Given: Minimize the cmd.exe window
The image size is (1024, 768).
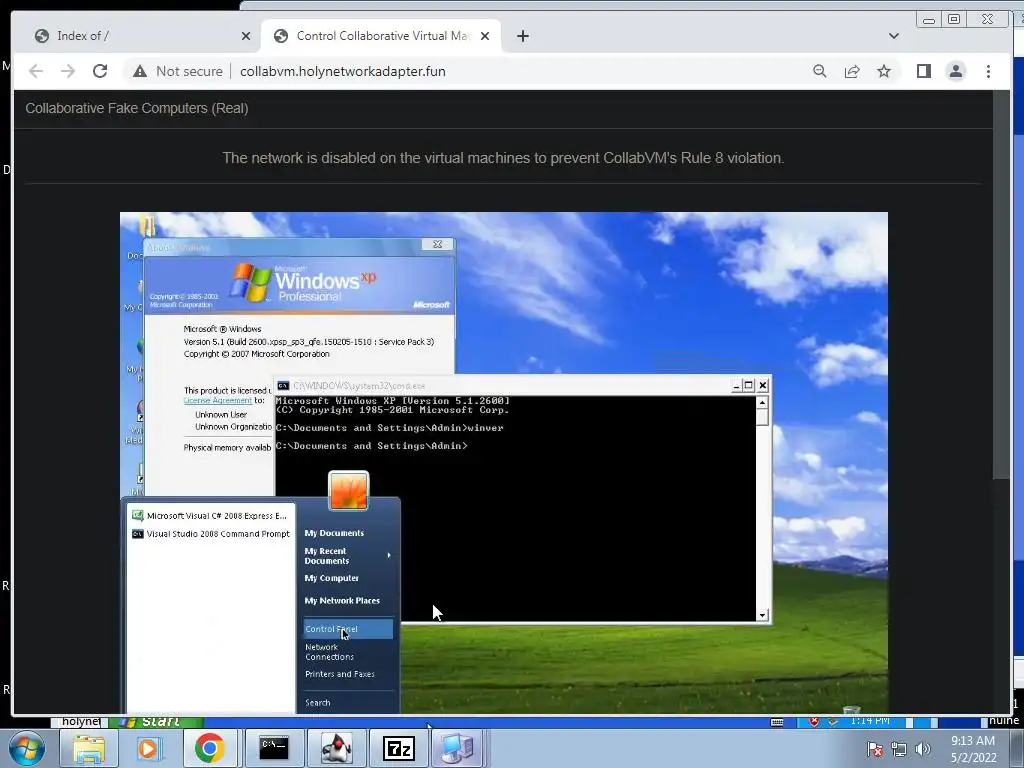Looking at the screenshot, I should pyautogui.click(x=736, y=386).
